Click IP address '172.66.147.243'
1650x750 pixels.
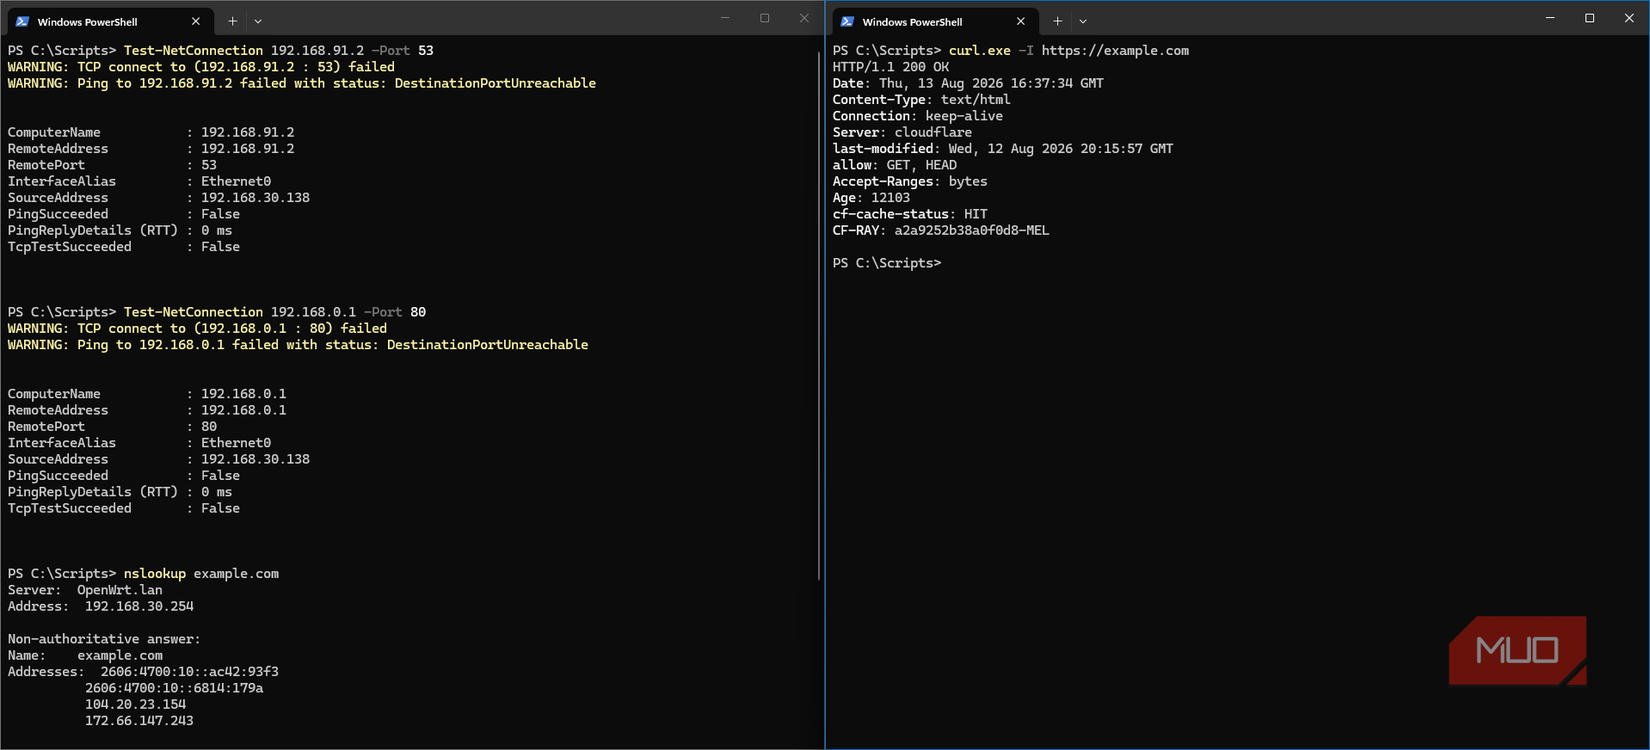(139, 721)
